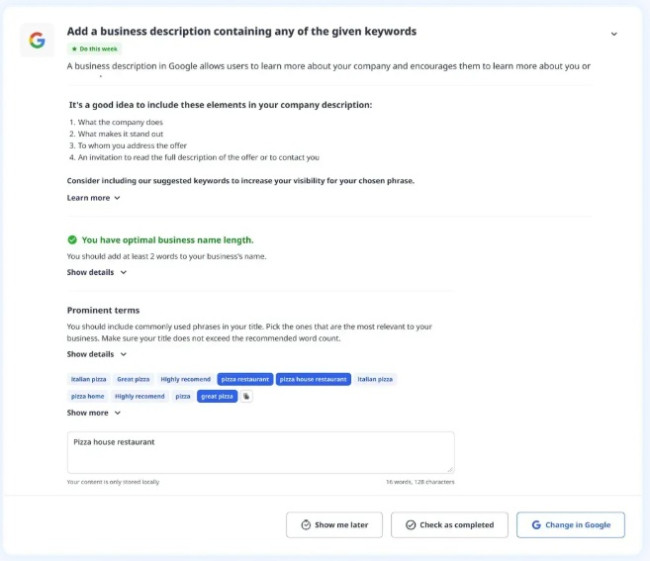650x561 pixels.
Task: Expand the "Learn more" section
Action: coord(93,198)
